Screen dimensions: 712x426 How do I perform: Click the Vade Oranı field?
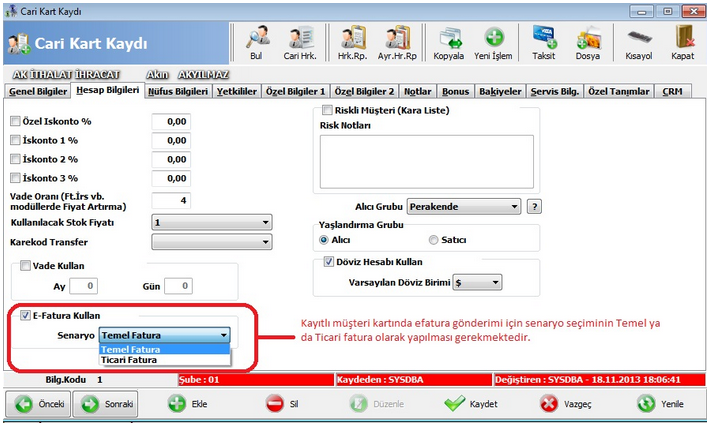pyautogui.click(x=171, y=200)
